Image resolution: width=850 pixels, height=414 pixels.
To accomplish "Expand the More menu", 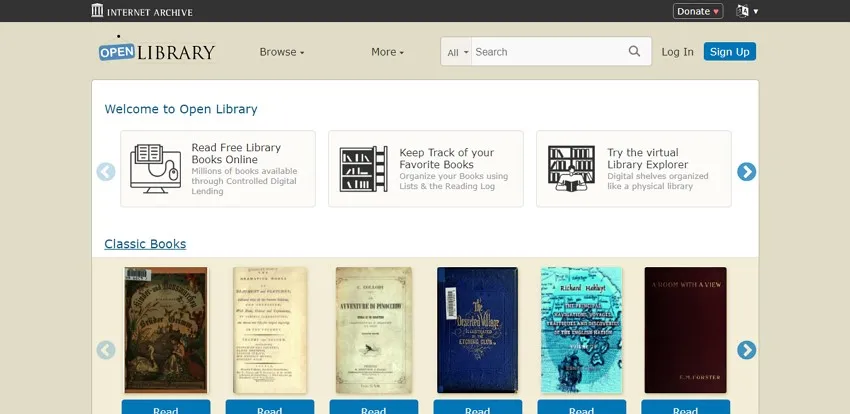I will pyautogui.click(x=388, y=52).
